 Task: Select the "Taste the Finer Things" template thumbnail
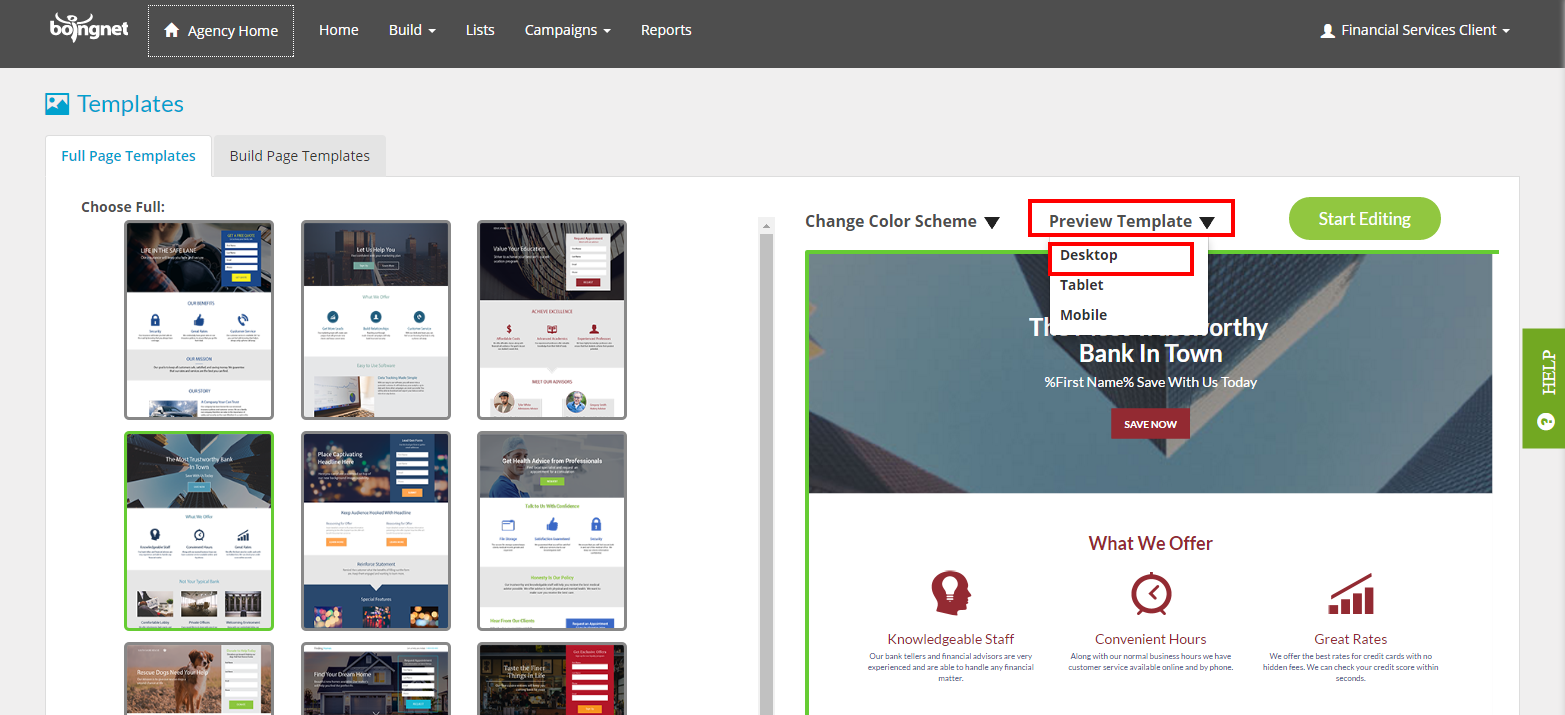[552, 679]
